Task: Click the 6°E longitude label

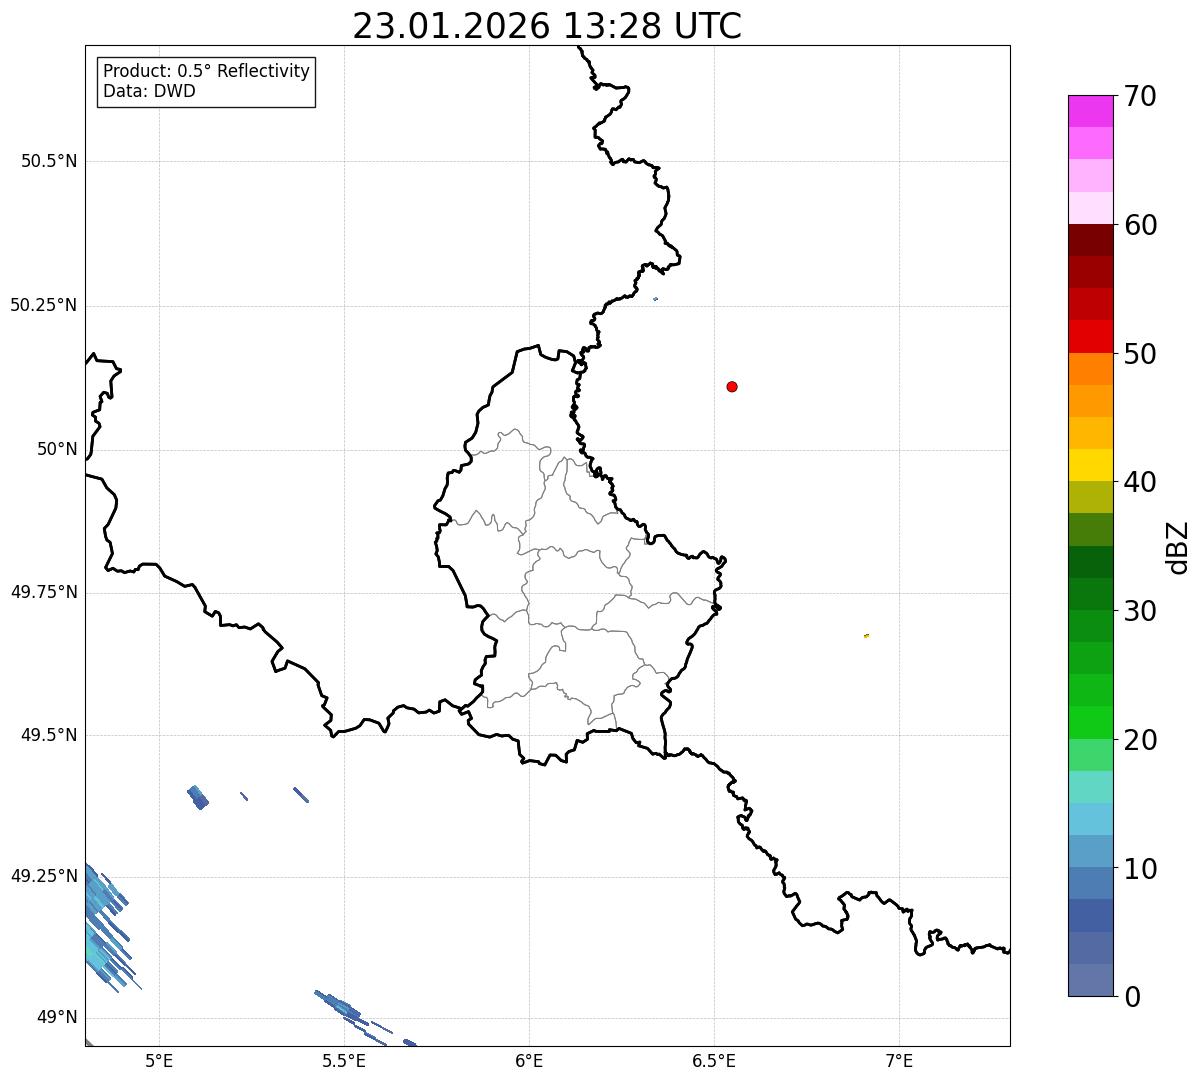Action: coord(529,1060)
